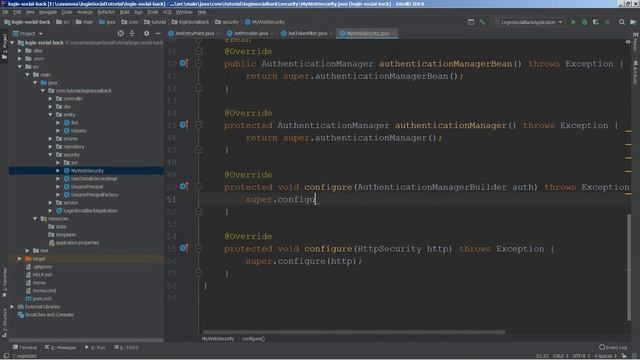Expand External Libraries node
Screen dimensions: 640x360
click(x=12, y=307)
